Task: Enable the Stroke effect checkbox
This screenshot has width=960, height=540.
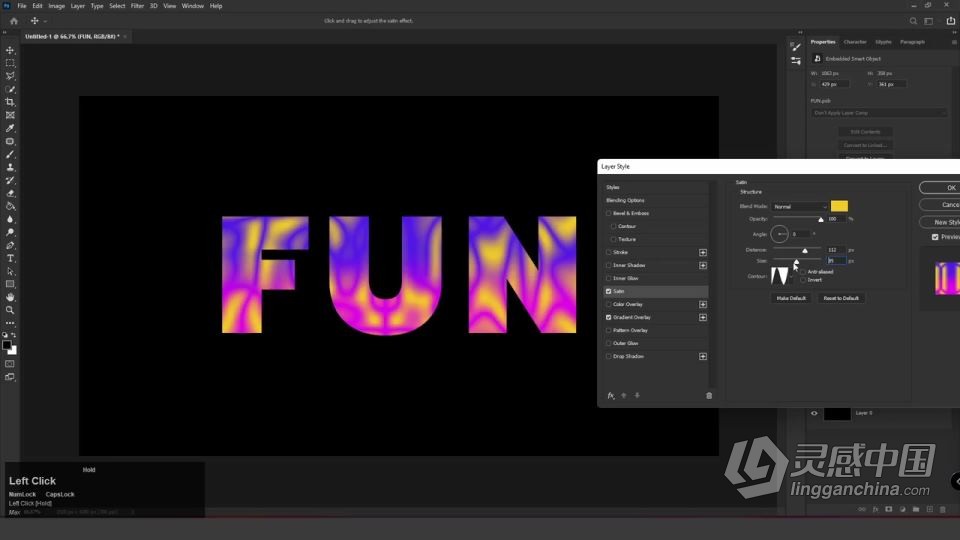Action: click(609, 252)
